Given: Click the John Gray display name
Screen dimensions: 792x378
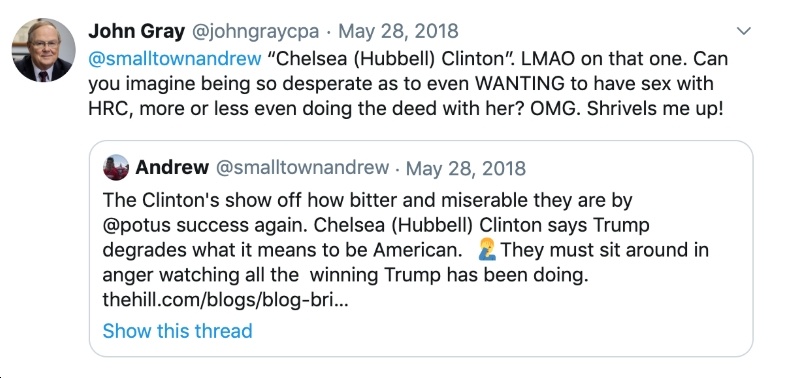Looking at the screenshot, I should [136, 32].
